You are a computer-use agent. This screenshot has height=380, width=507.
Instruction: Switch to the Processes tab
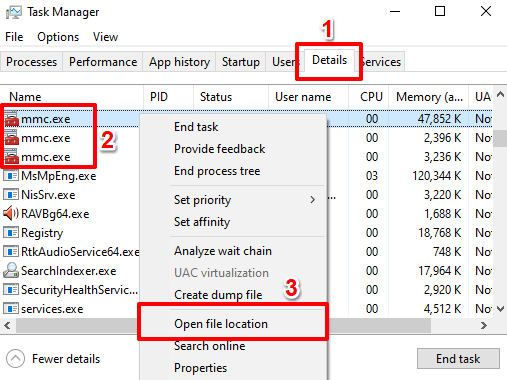tap(31, 62)
